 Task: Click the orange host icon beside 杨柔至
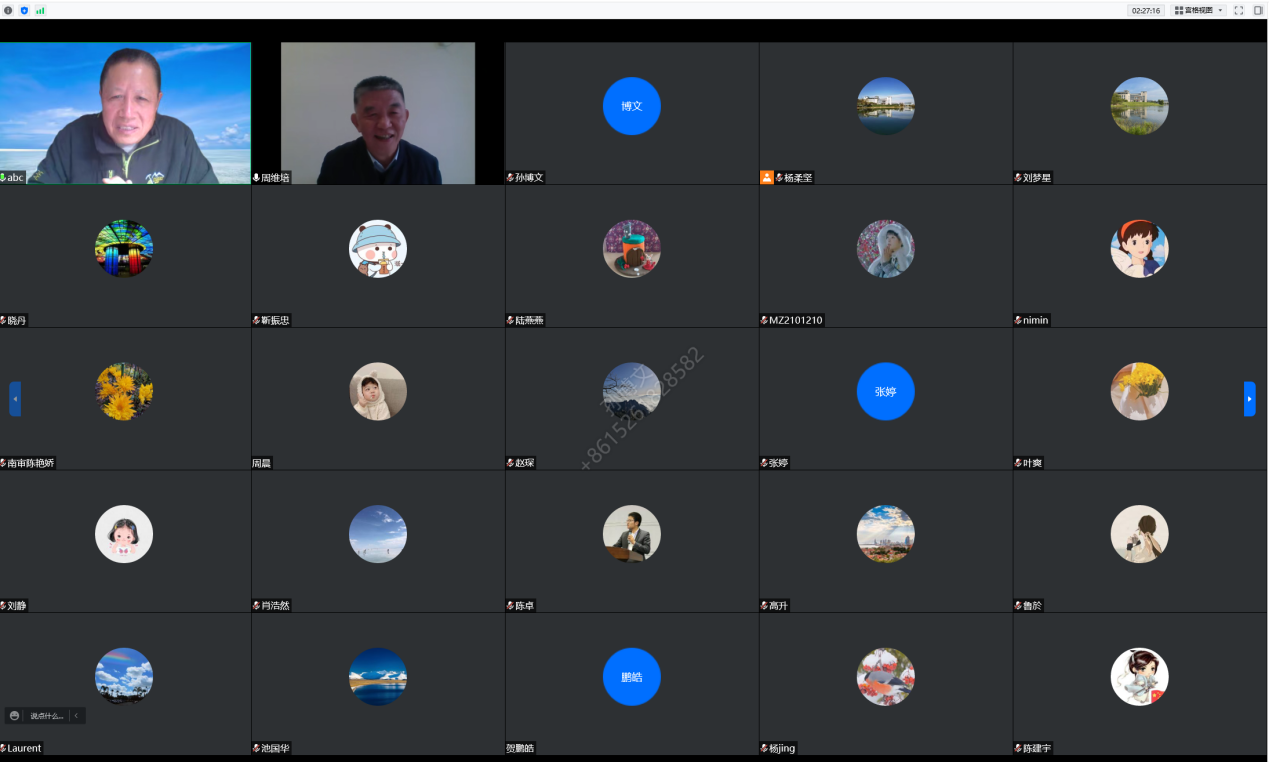click(767, 178)
